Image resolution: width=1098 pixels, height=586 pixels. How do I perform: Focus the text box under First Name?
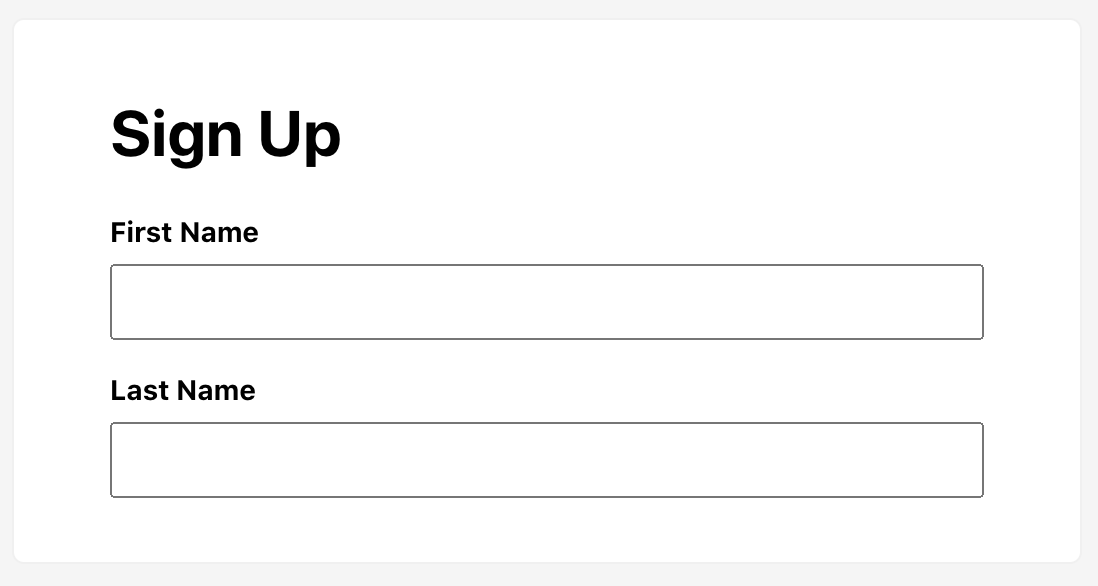(x=546, y=302)
